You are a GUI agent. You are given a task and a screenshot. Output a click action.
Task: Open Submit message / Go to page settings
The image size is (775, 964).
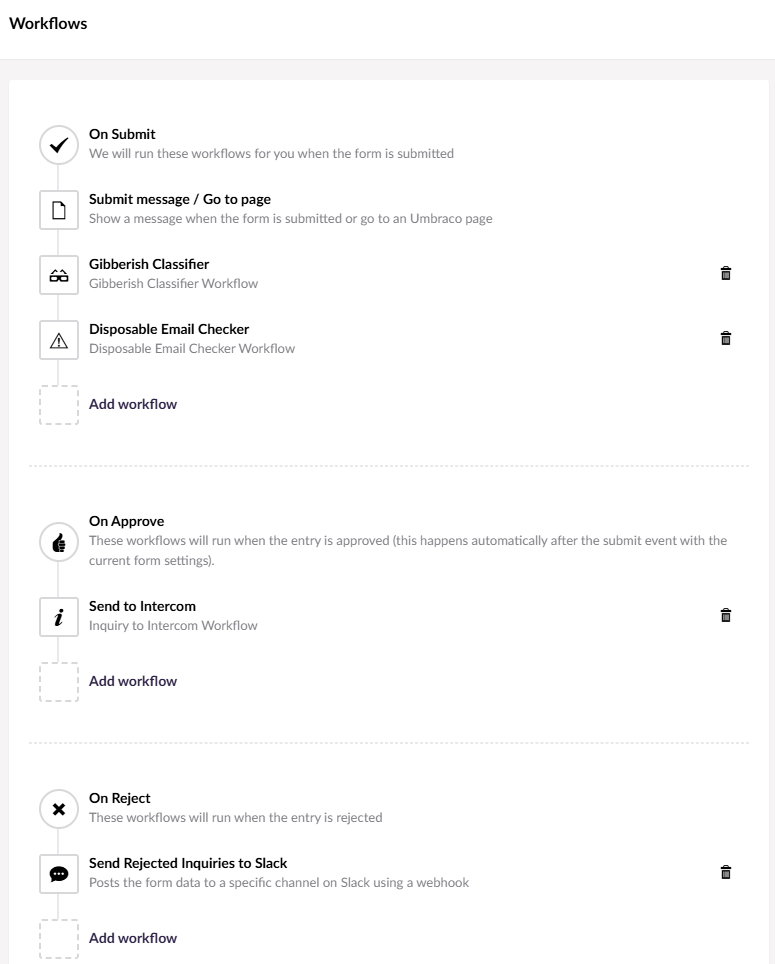pos(180,199)
